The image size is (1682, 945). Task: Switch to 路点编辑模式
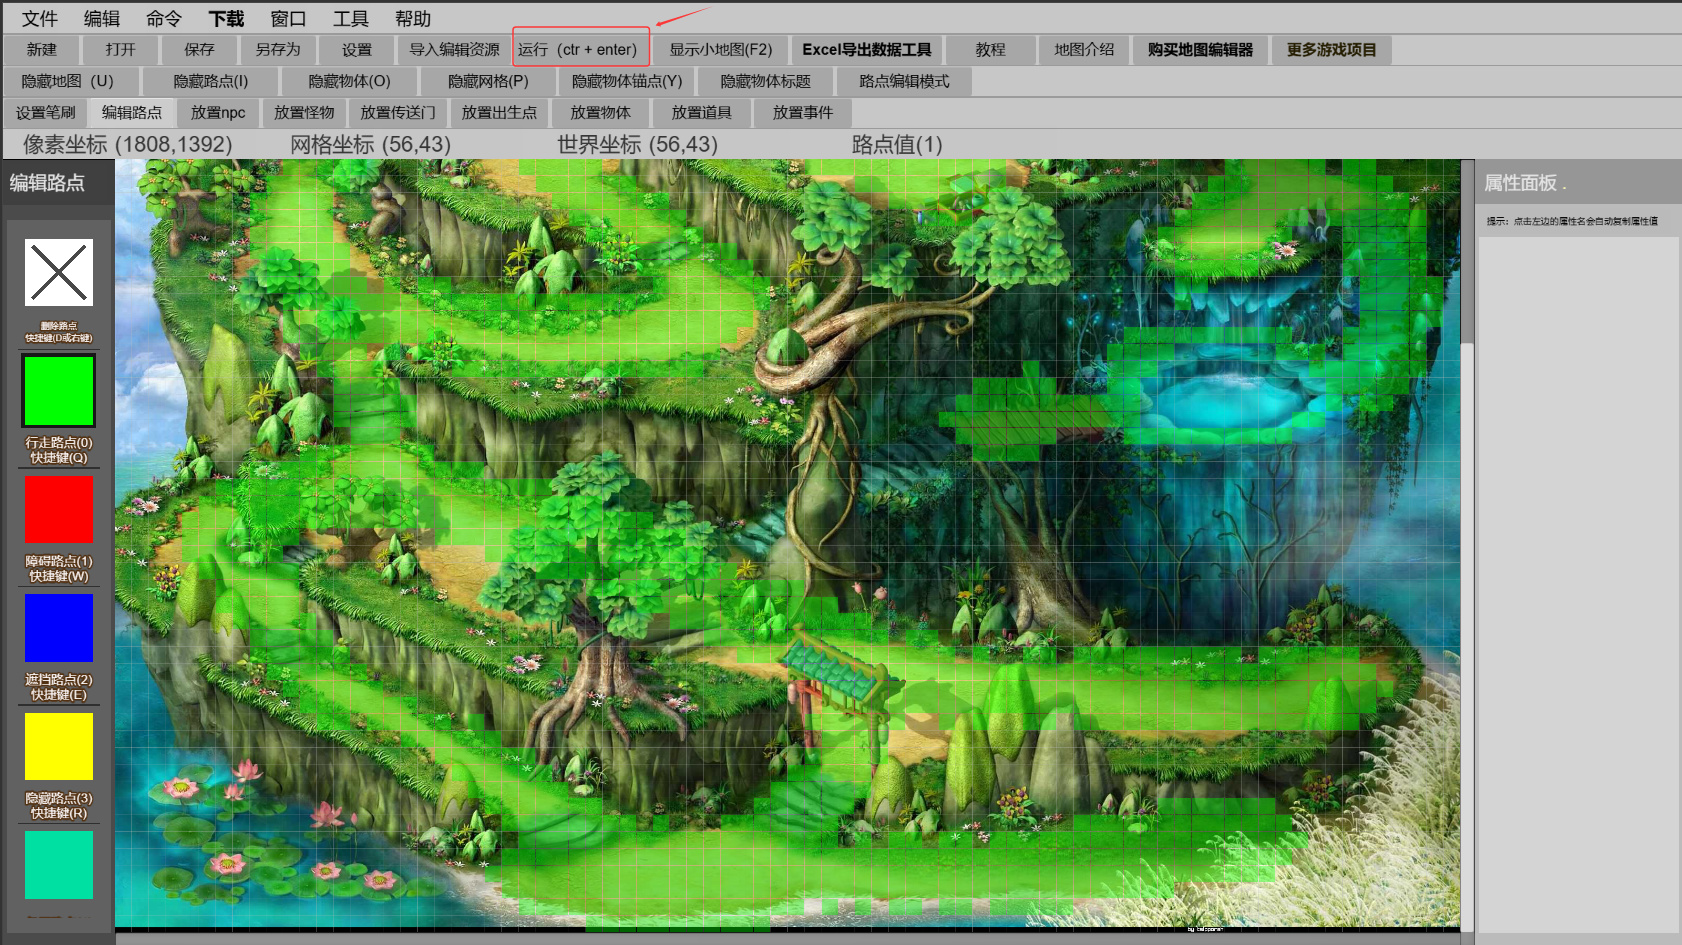click(x=904, y=81)
